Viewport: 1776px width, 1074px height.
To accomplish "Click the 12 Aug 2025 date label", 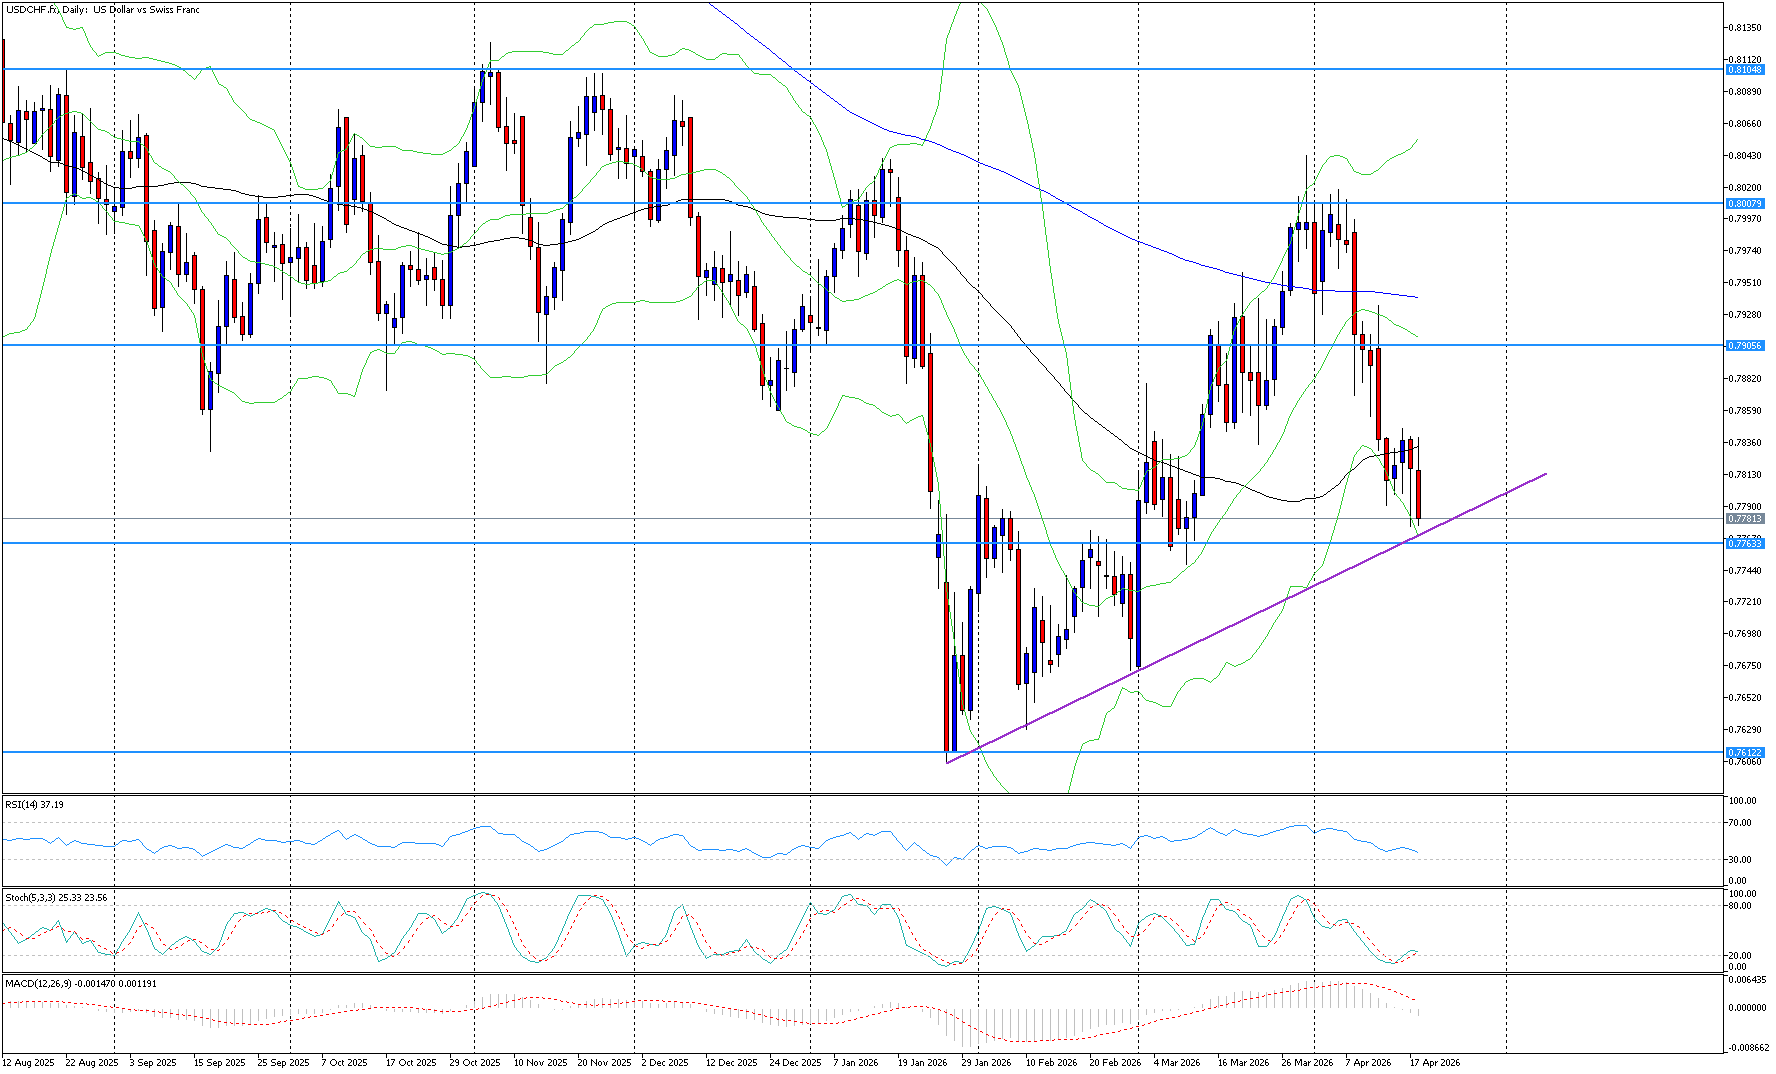I will tap(29, 1062).
